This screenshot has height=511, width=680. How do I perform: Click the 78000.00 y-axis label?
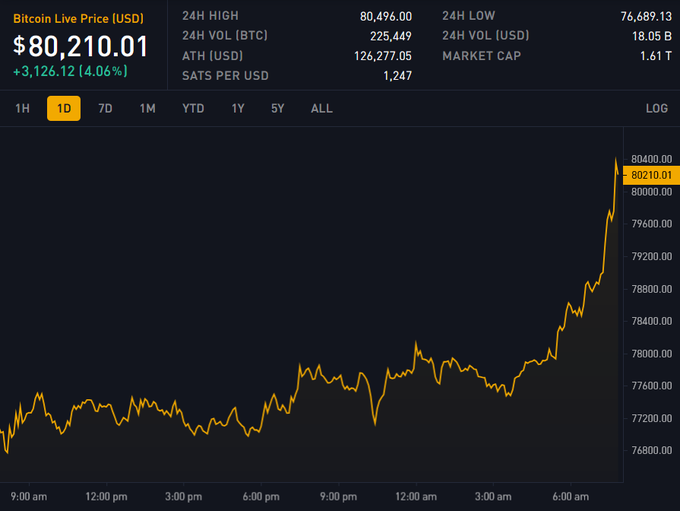coord(651,354)
